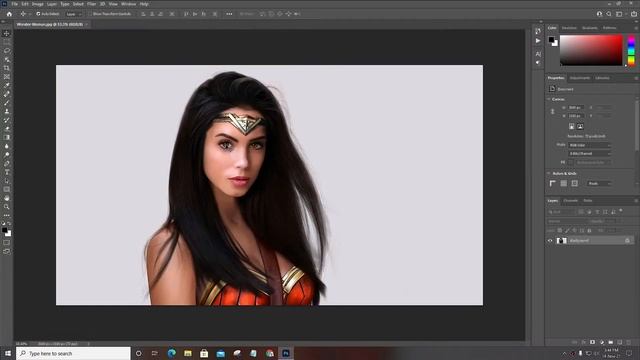
Task: Open the more options dots in options bar
Action: pyautogui.click(x=229, y=14)
